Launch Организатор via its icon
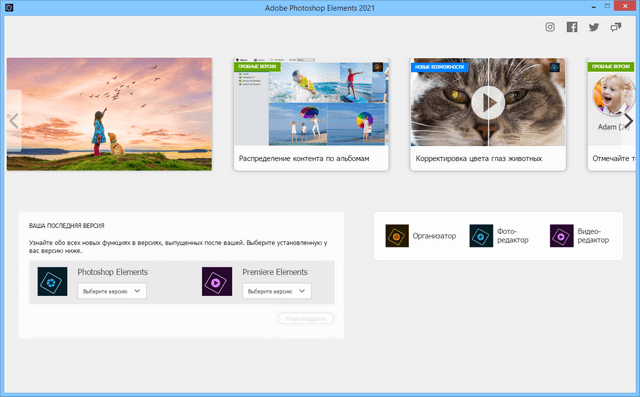 pos(397,236)
